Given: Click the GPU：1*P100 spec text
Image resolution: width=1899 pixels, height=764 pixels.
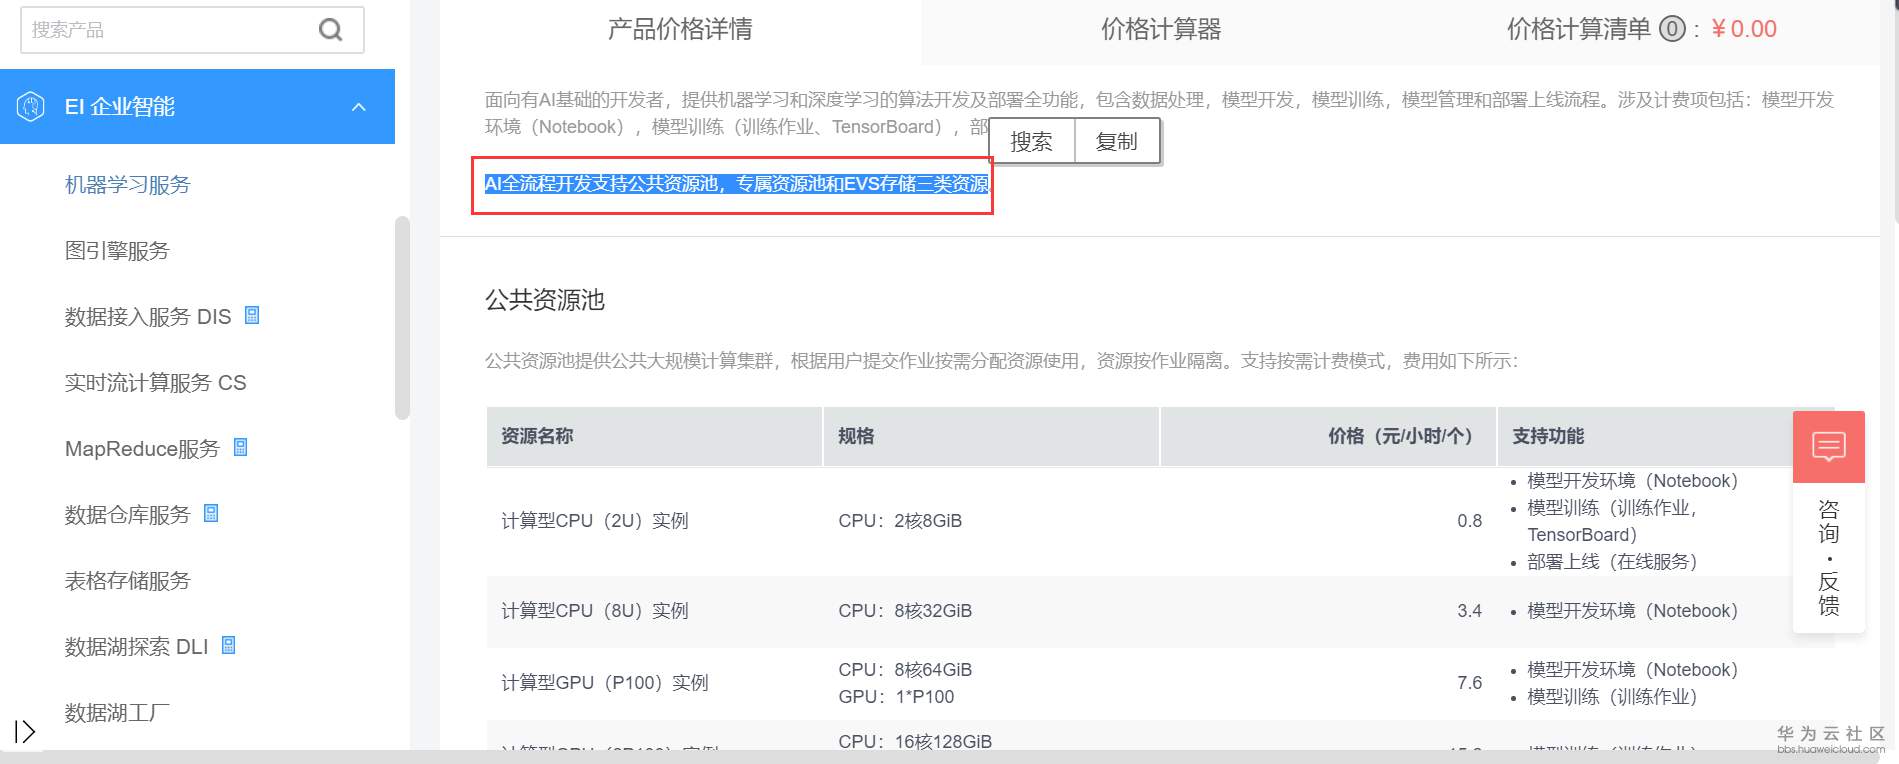Looking at the screenshot, I should coord(896,697).
